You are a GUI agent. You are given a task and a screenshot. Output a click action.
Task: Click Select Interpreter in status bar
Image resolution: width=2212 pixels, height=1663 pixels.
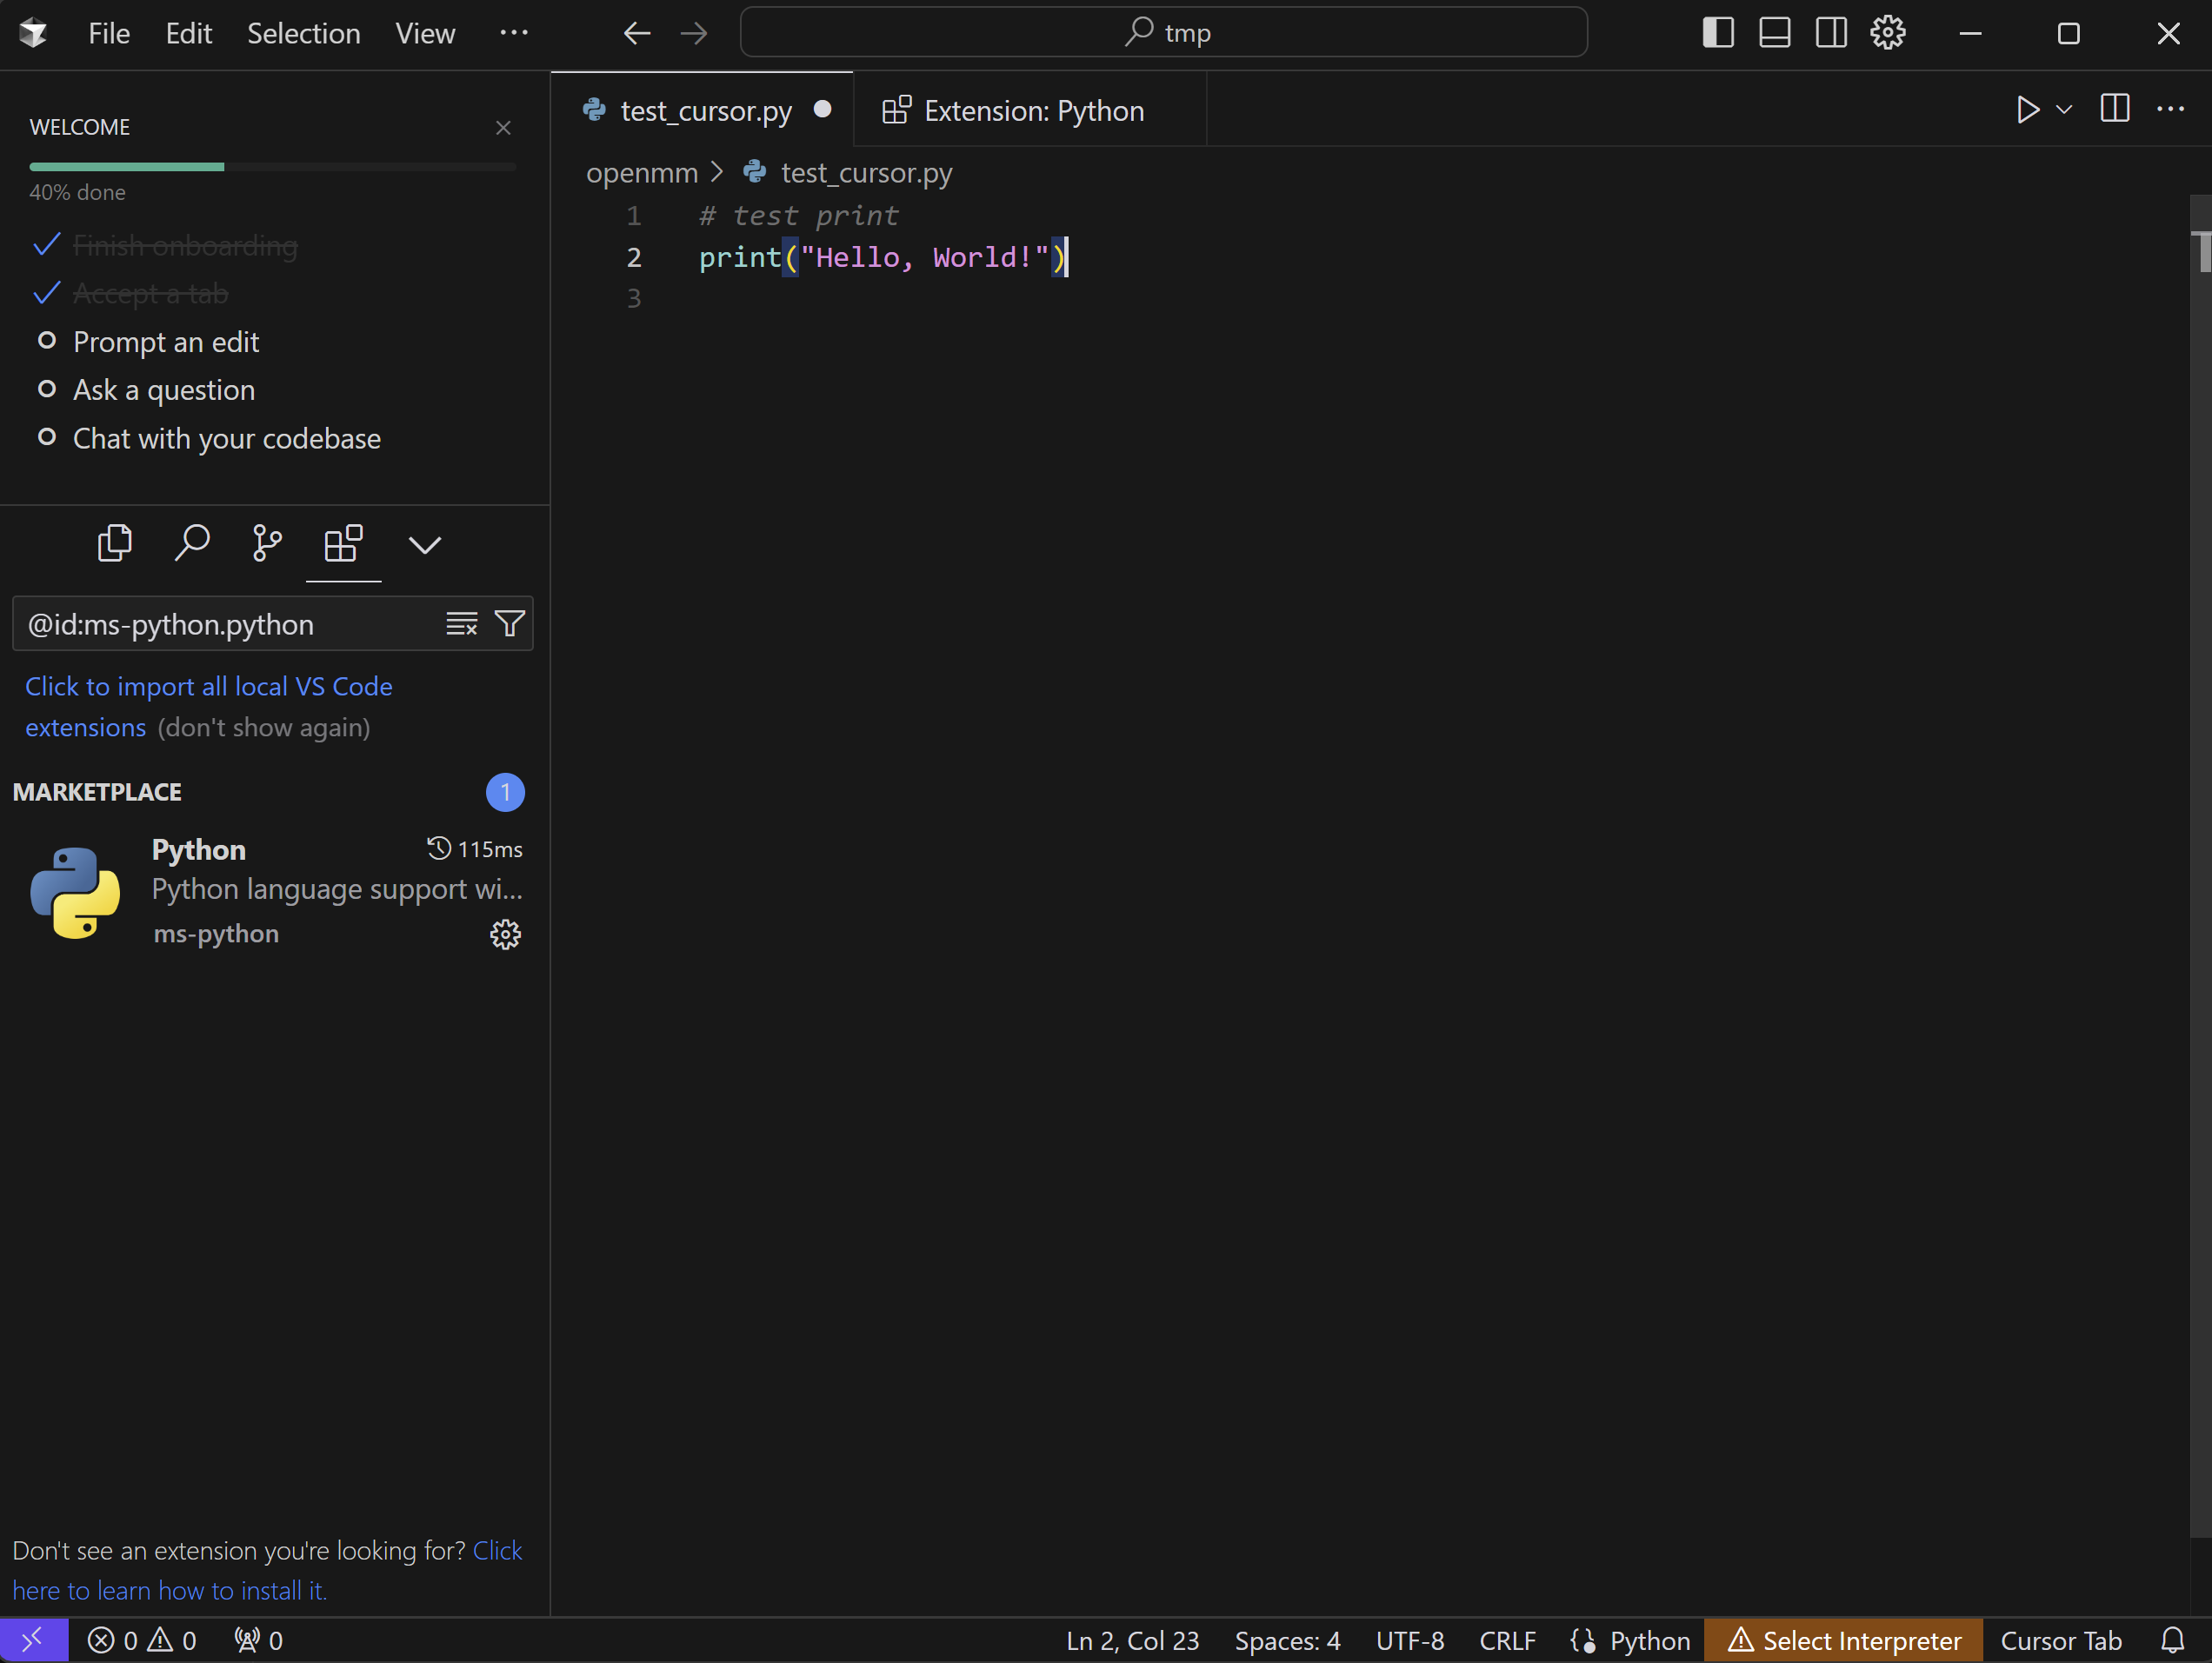(x=1844, y=1640)
